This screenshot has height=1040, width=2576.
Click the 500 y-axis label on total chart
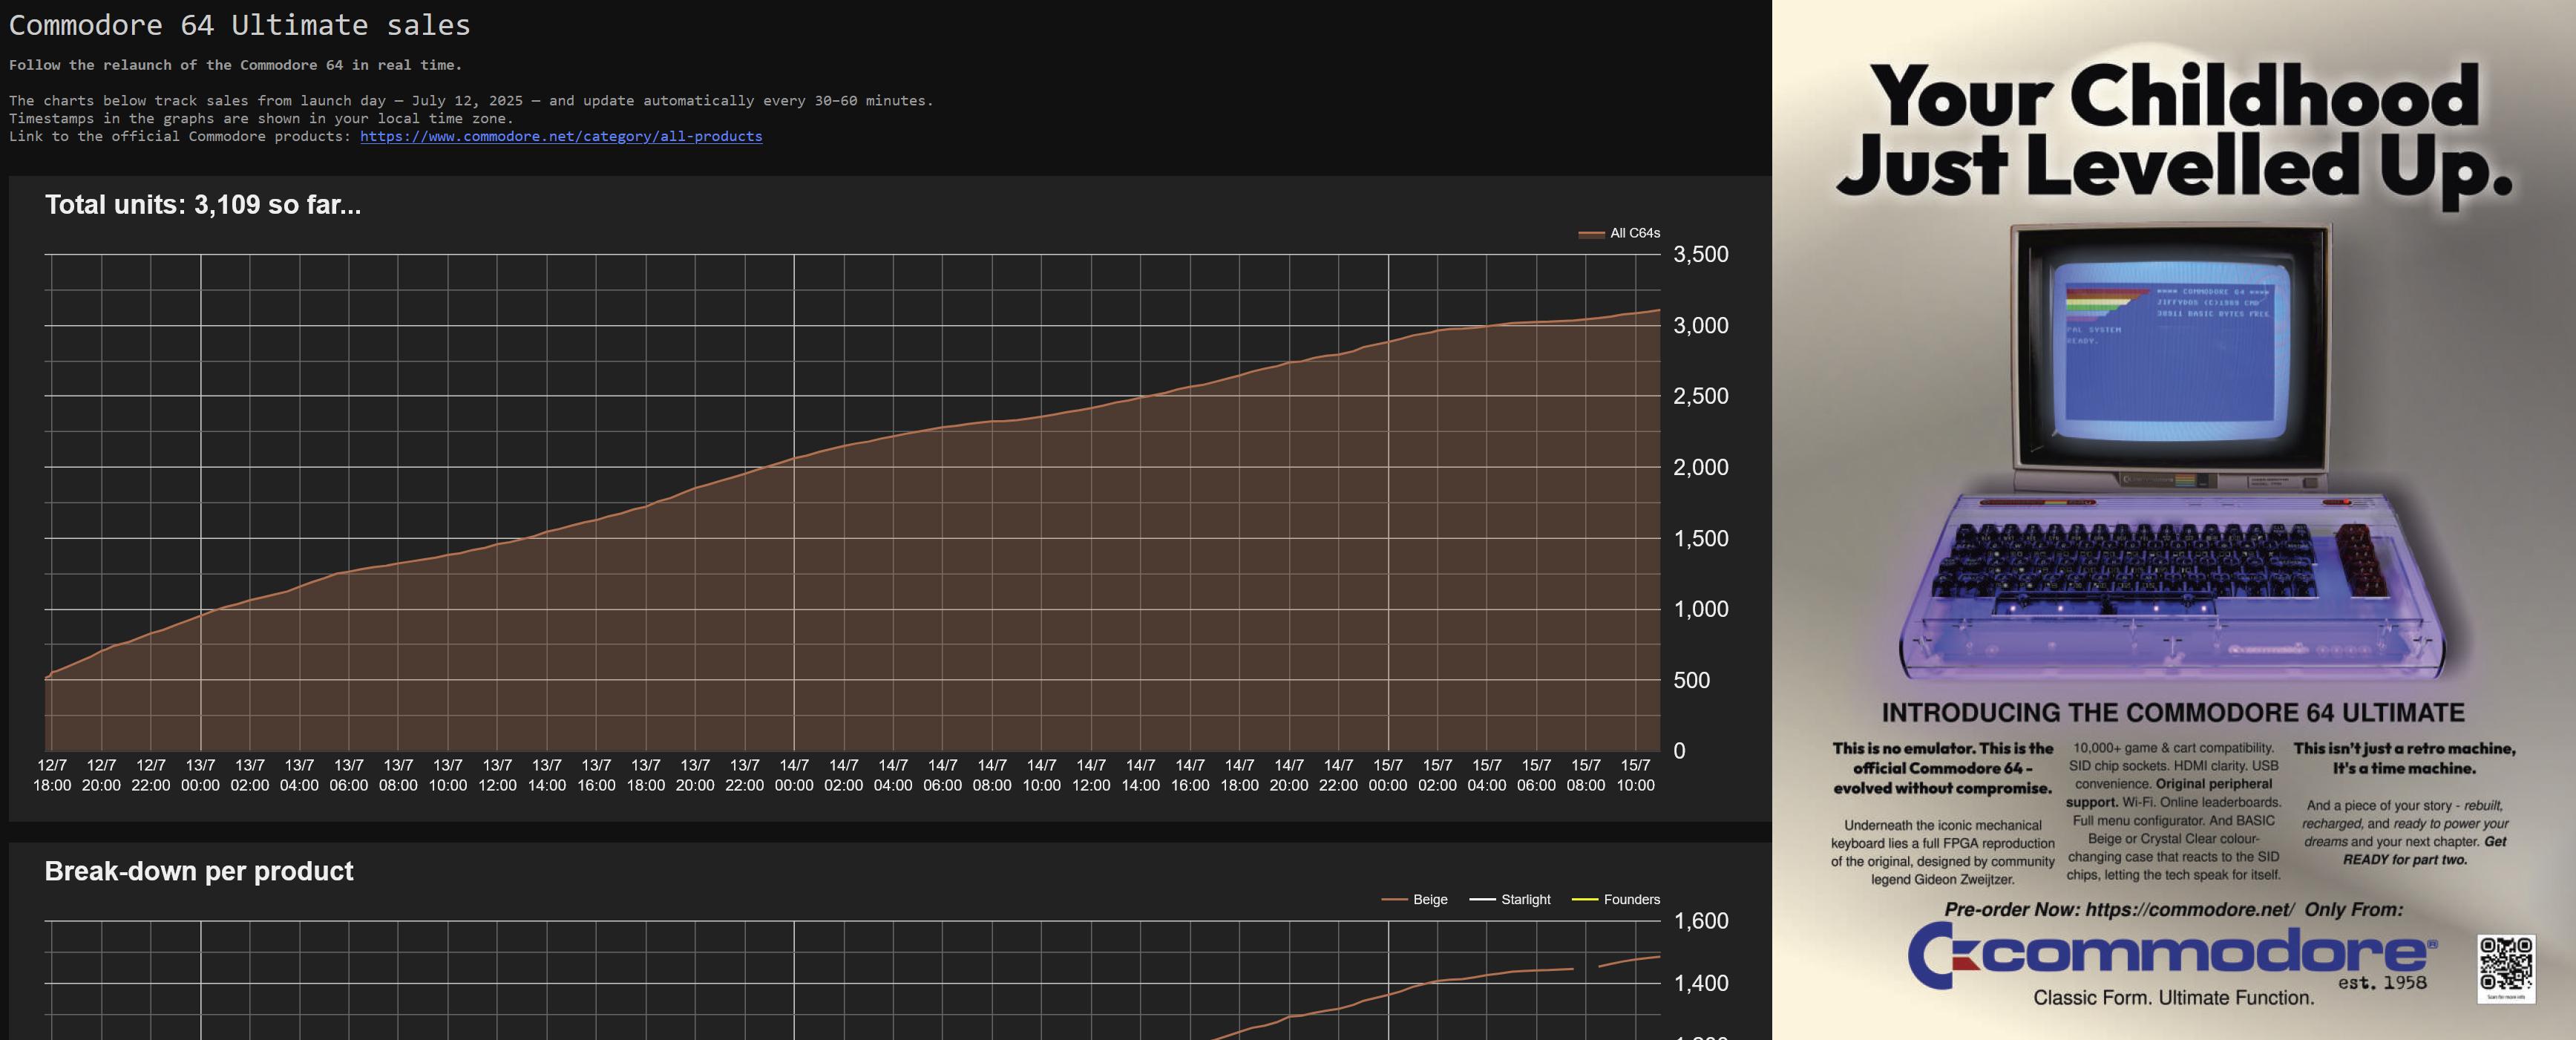1692,680
